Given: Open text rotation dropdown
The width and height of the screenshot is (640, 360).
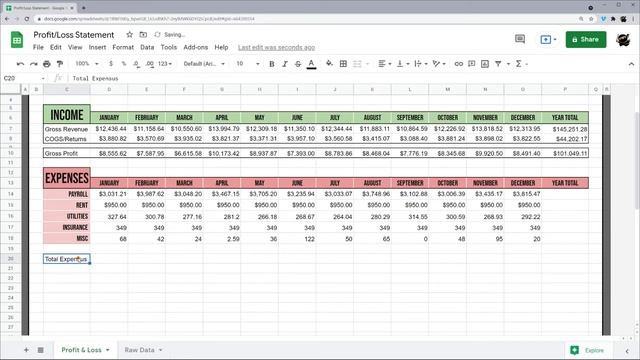Looking at the screenshot, I should pyautogui.click(x=439, y=64).
